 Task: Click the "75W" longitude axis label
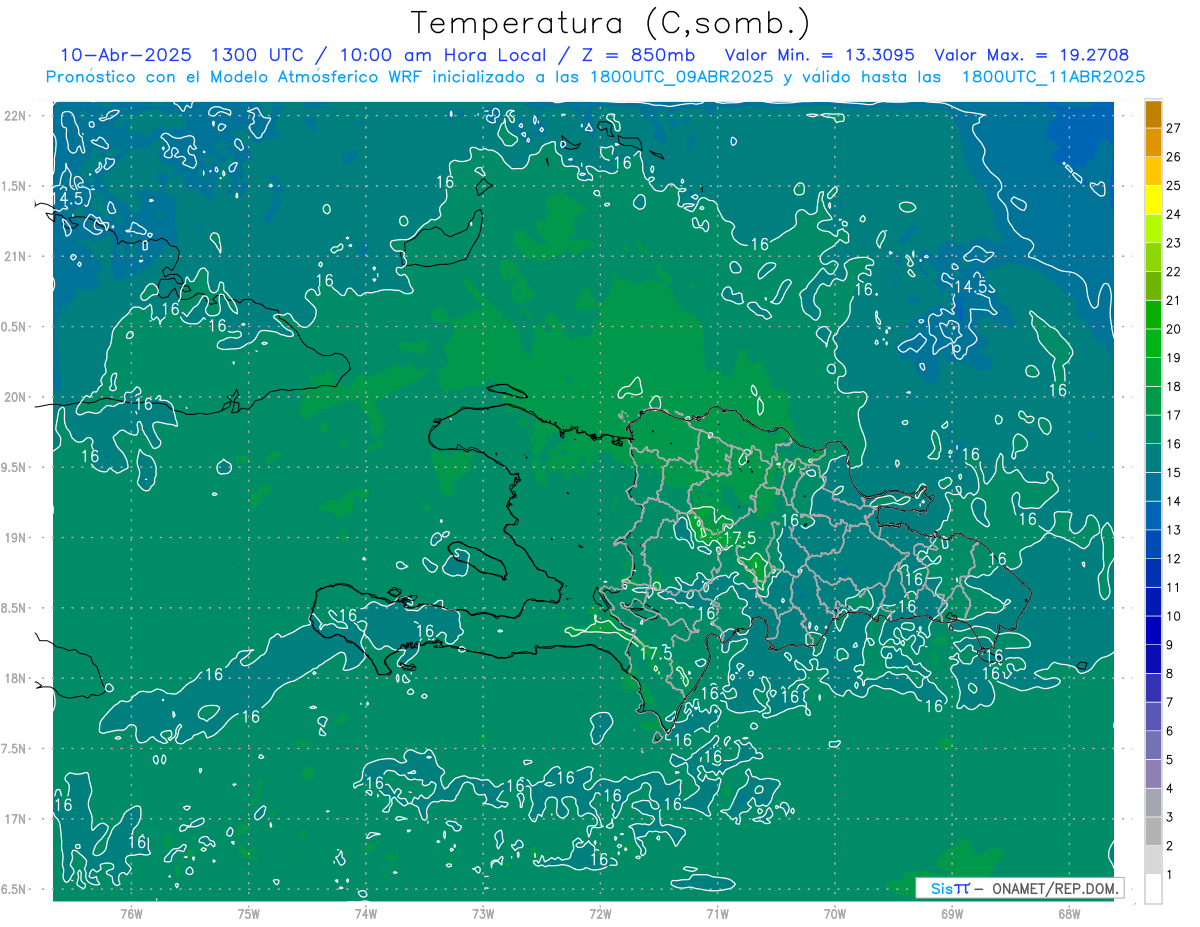[249, 913]
